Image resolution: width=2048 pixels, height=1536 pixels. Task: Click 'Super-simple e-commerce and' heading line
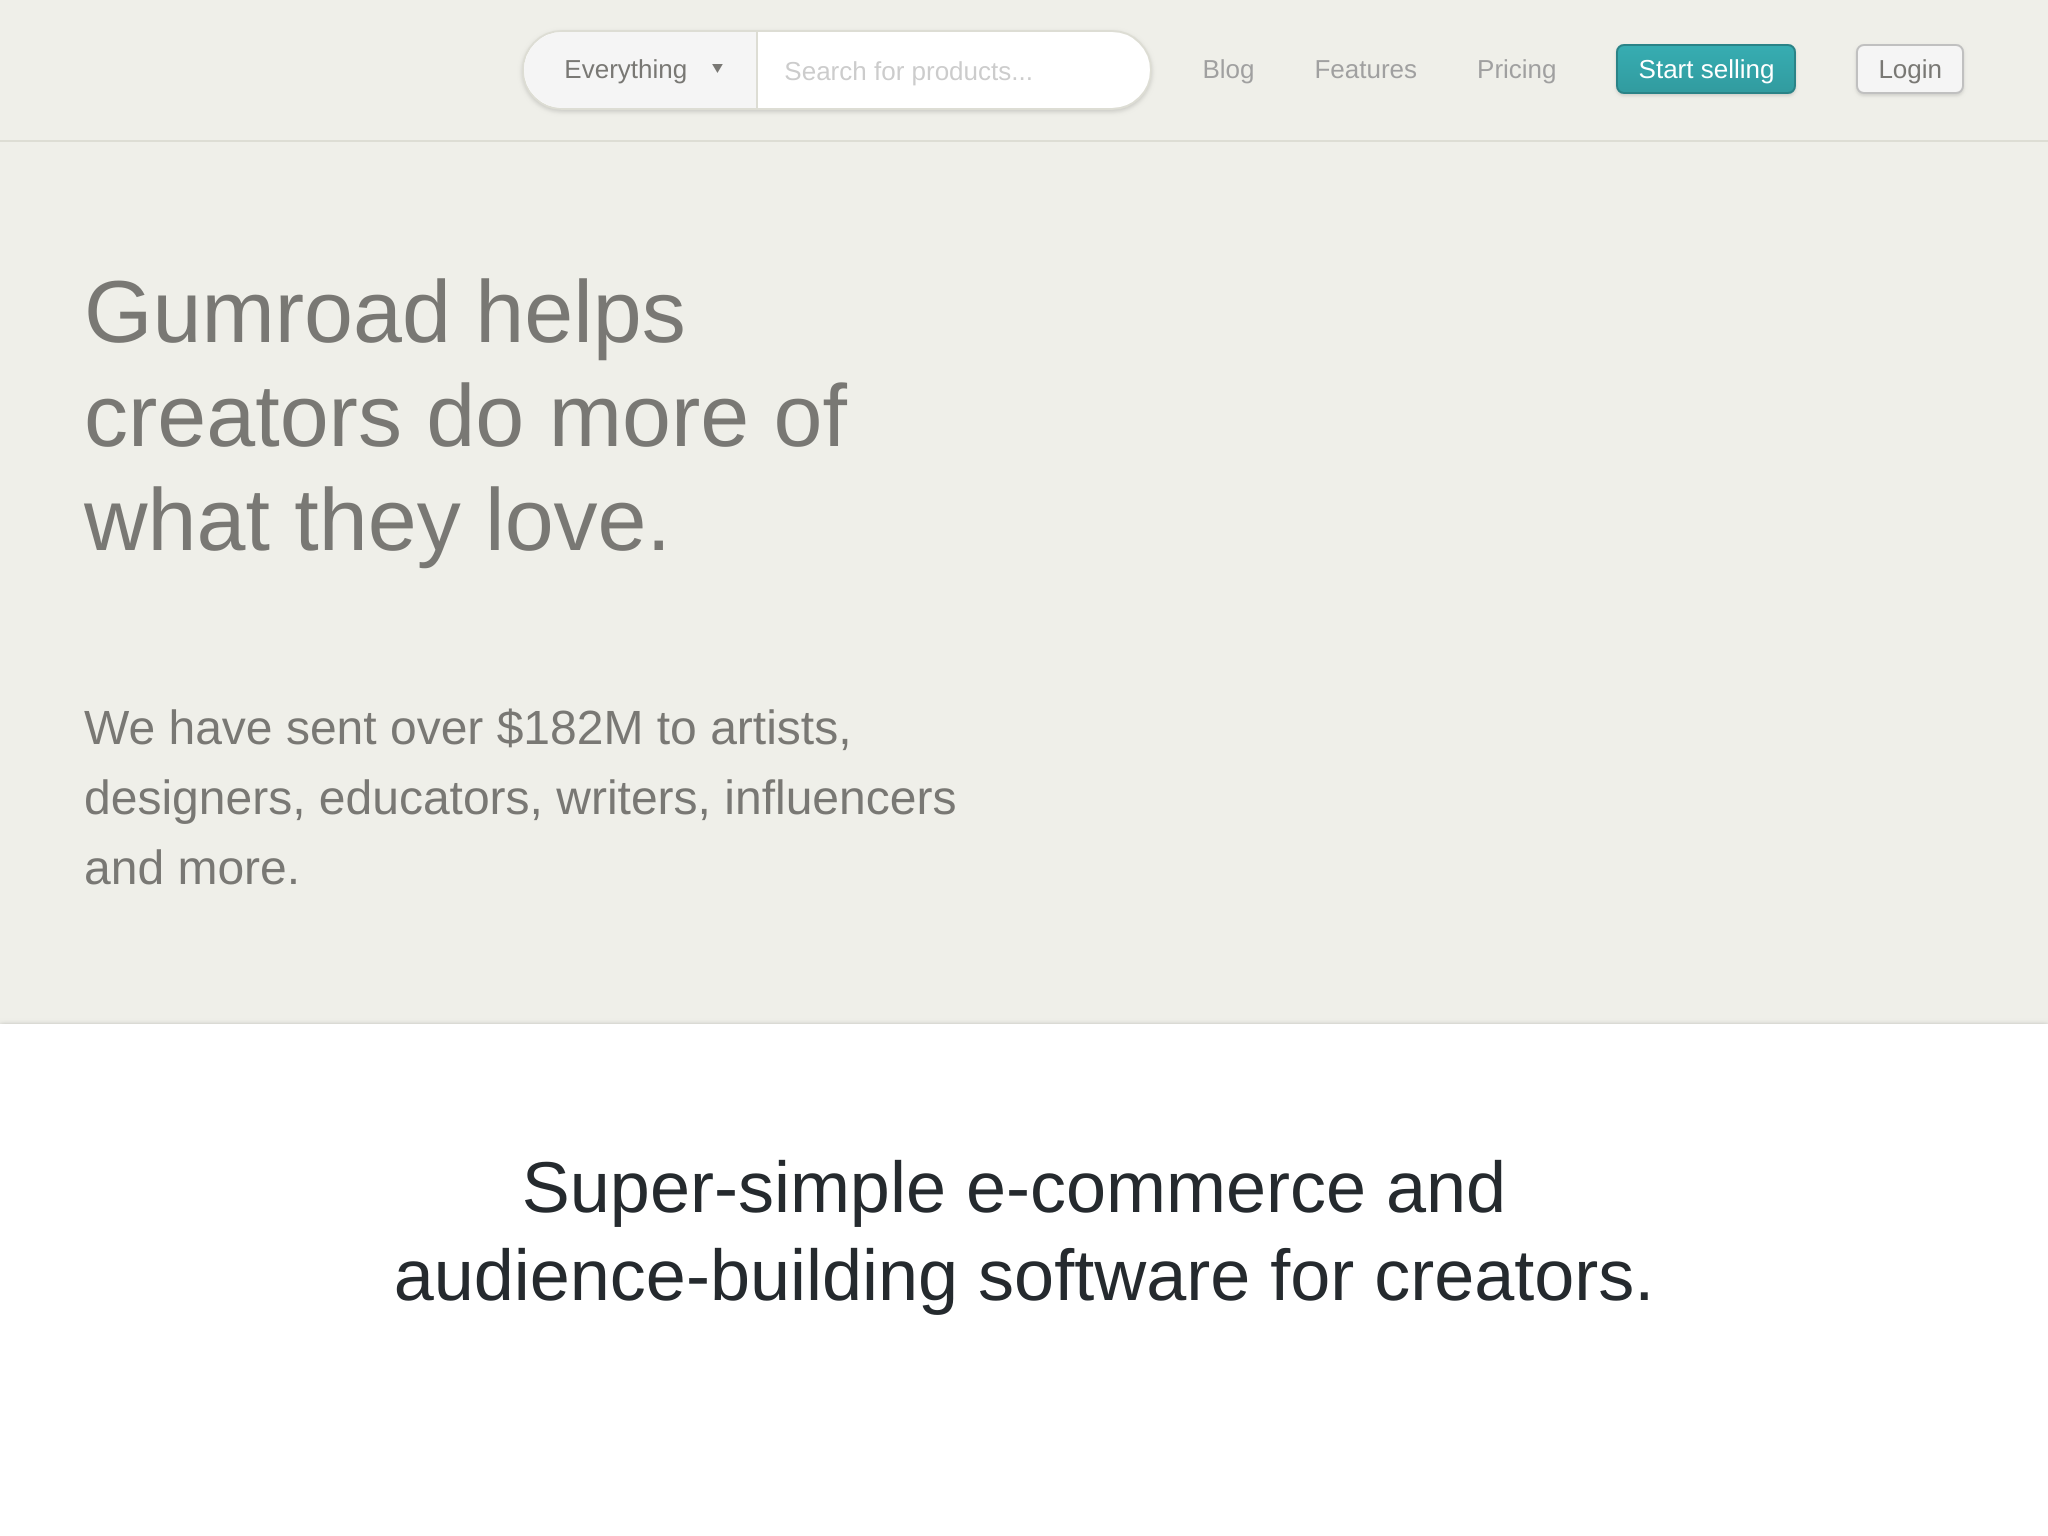point(1013,1188)
